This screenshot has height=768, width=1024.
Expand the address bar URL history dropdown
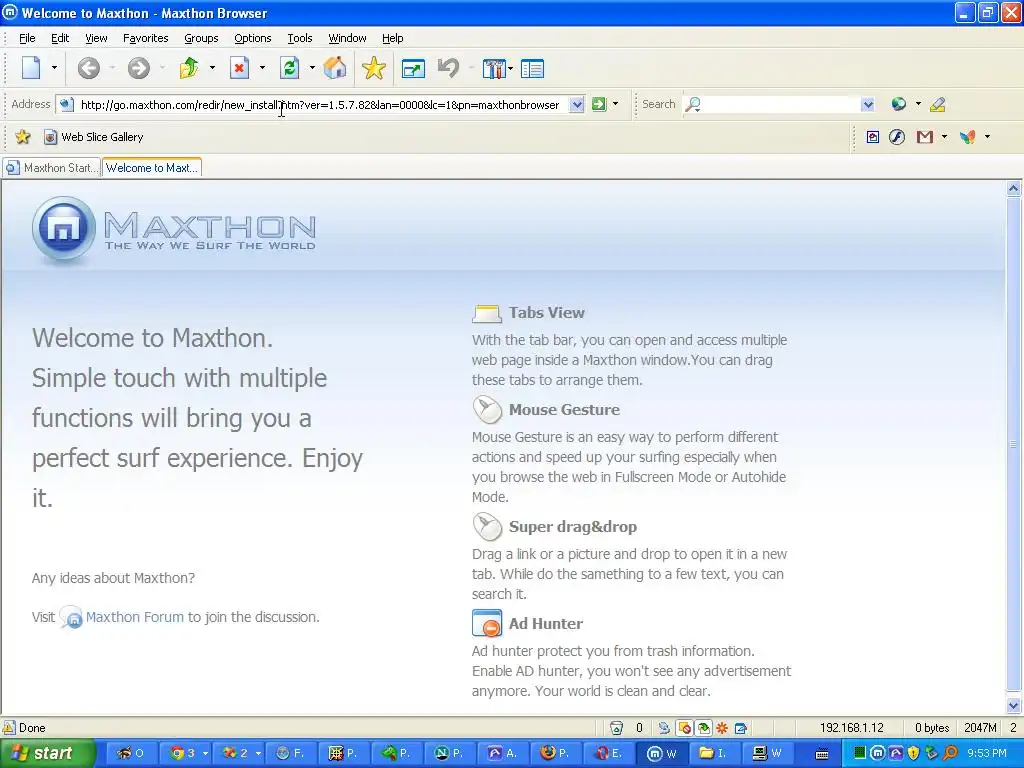click(x=576, y=104)
